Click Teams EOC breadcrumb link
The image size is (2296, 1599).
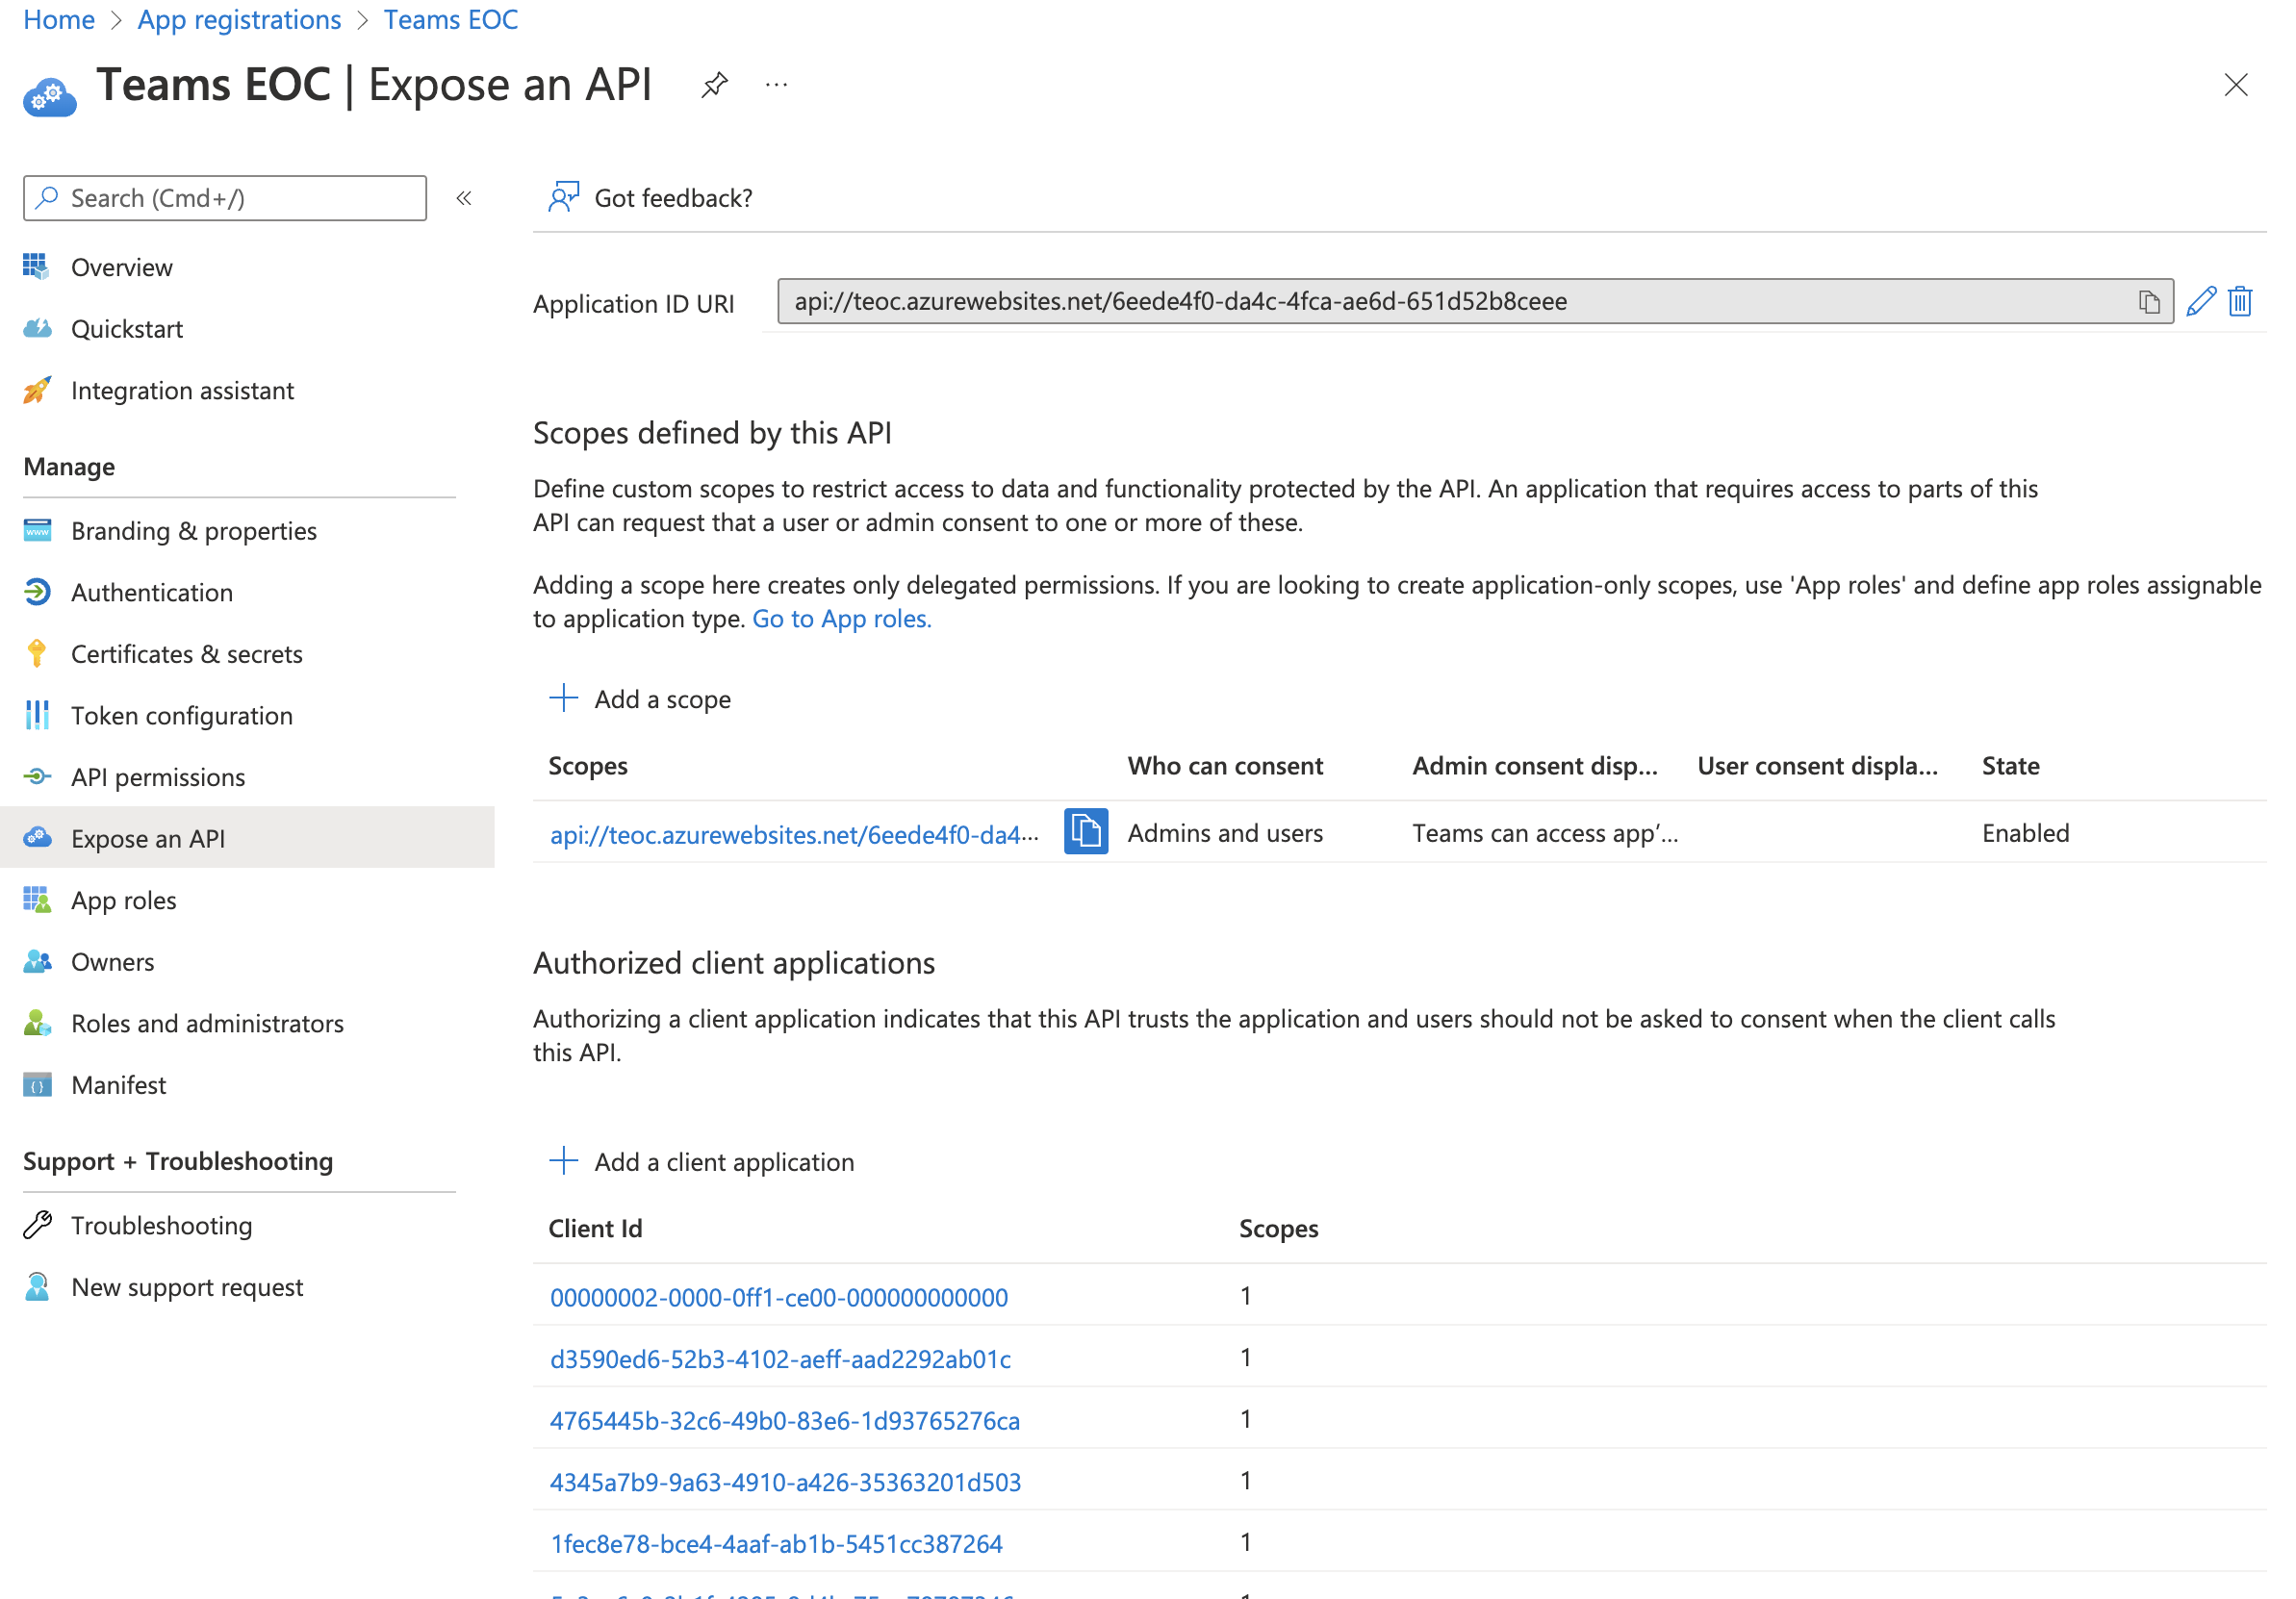[x=451, y=20]
